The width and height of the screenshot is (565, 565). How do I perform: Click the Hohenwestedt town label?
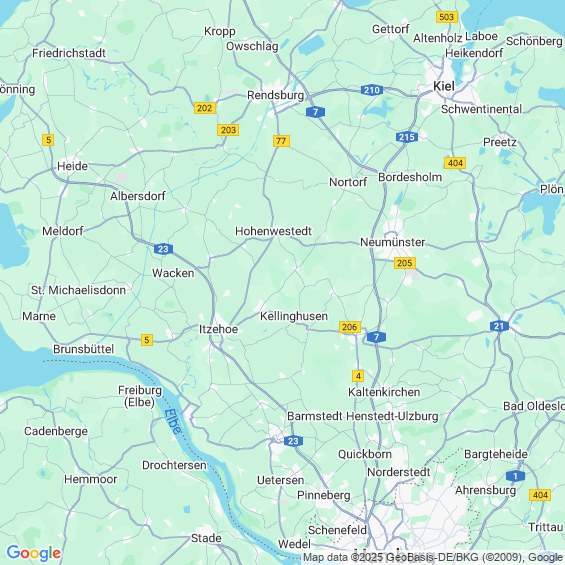[x=273, y=231]
